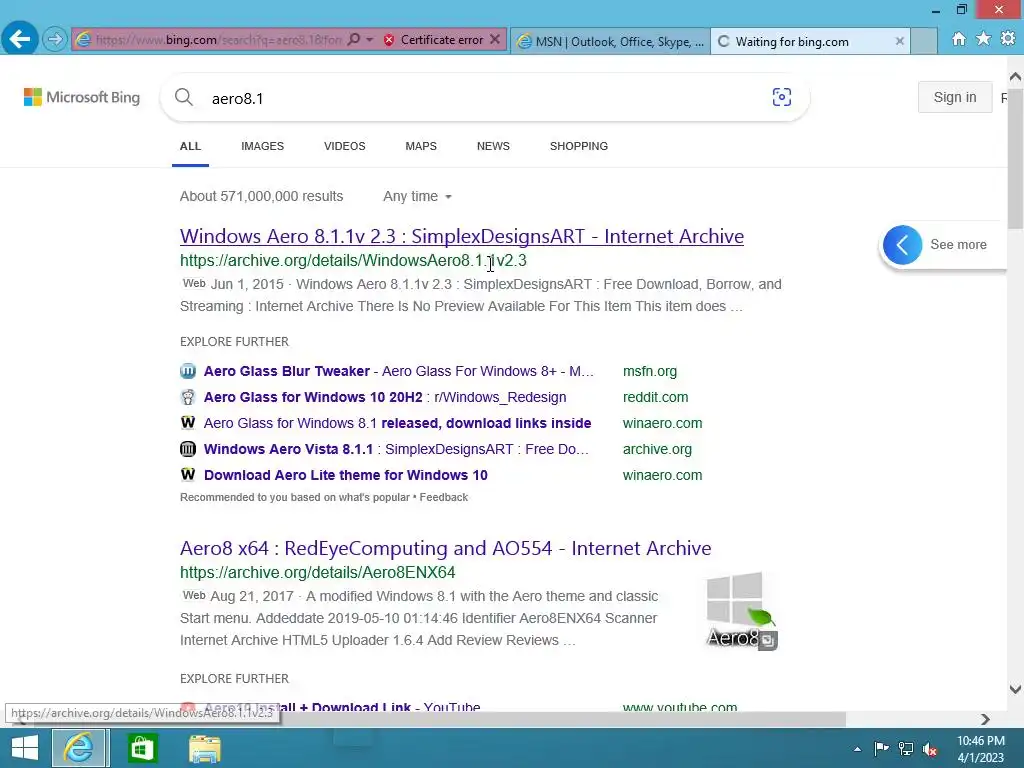Click the Microsoft Bing logo

pyautogui.click(x=82, y=97)
